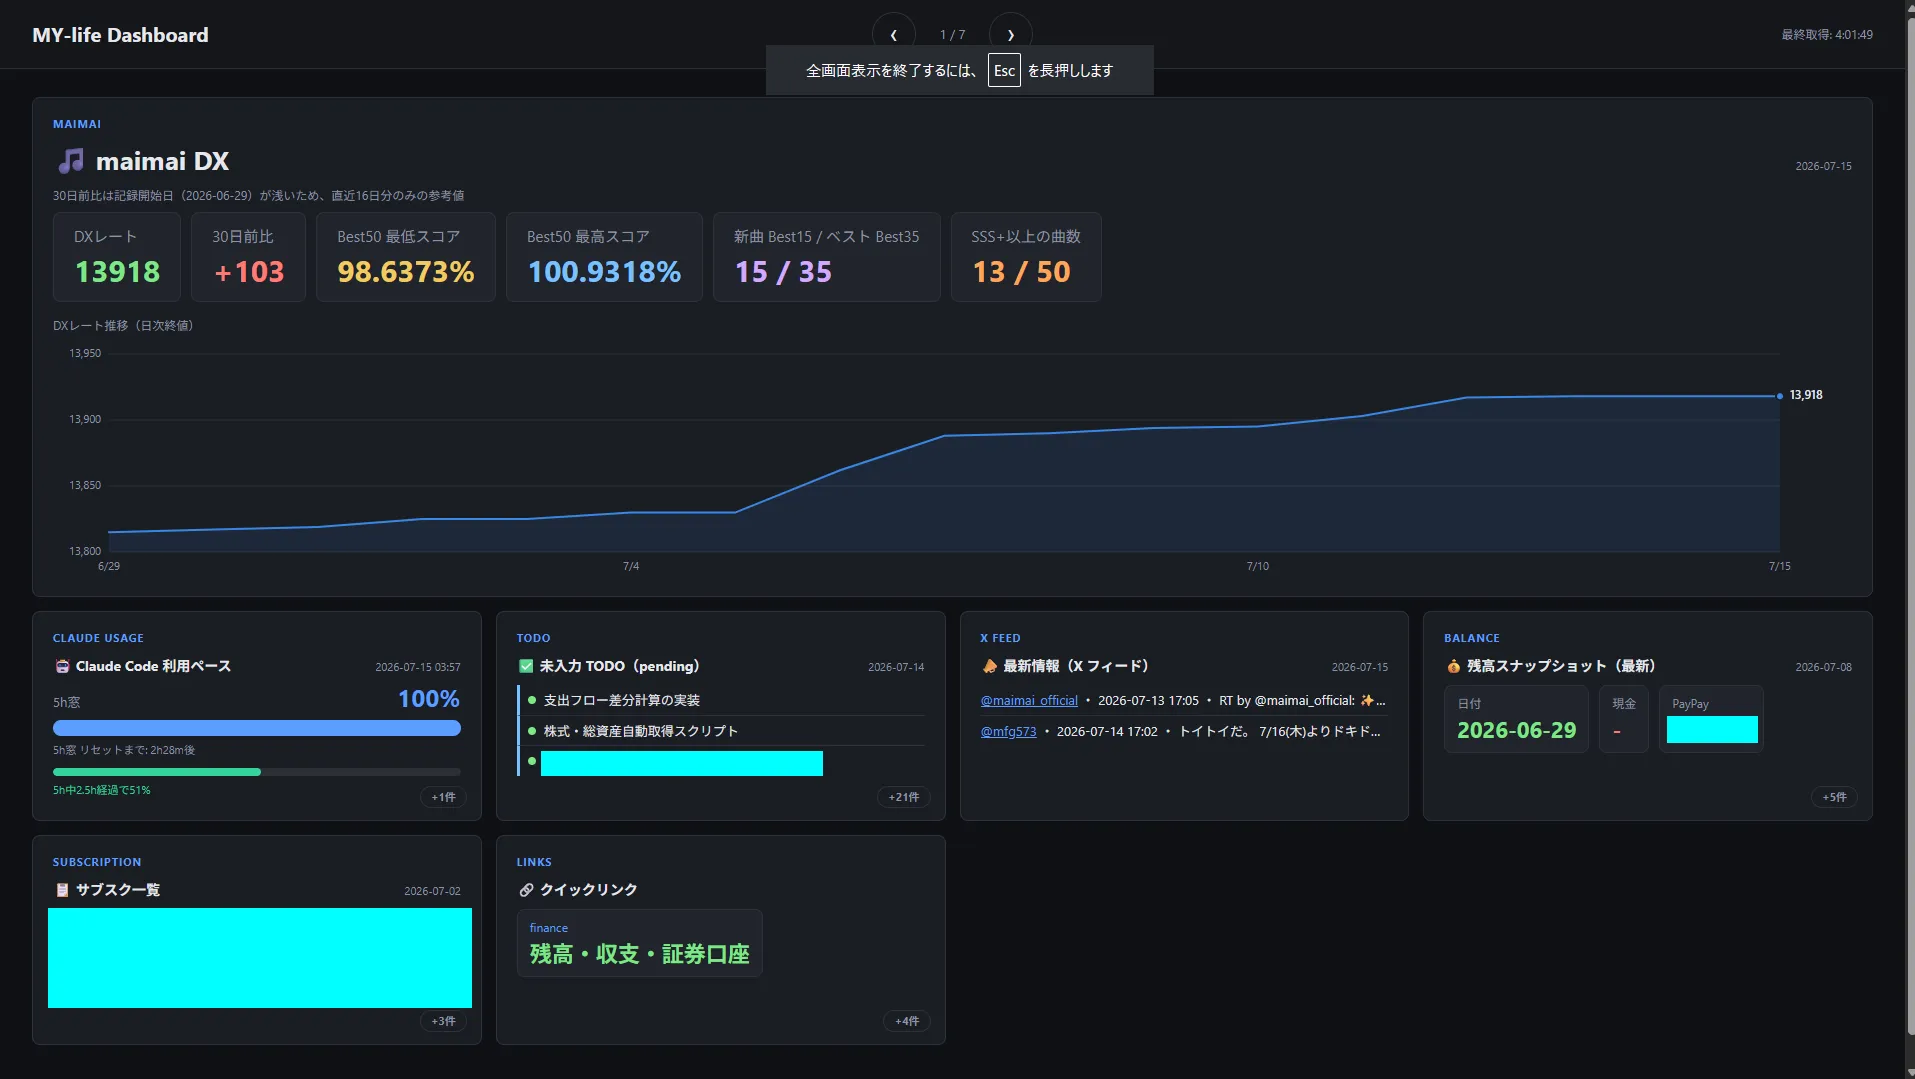The width and height of the screenshot is (1915, 1079).
Task: Click the 1 / 7 page indicator
Action: point(952,35)
